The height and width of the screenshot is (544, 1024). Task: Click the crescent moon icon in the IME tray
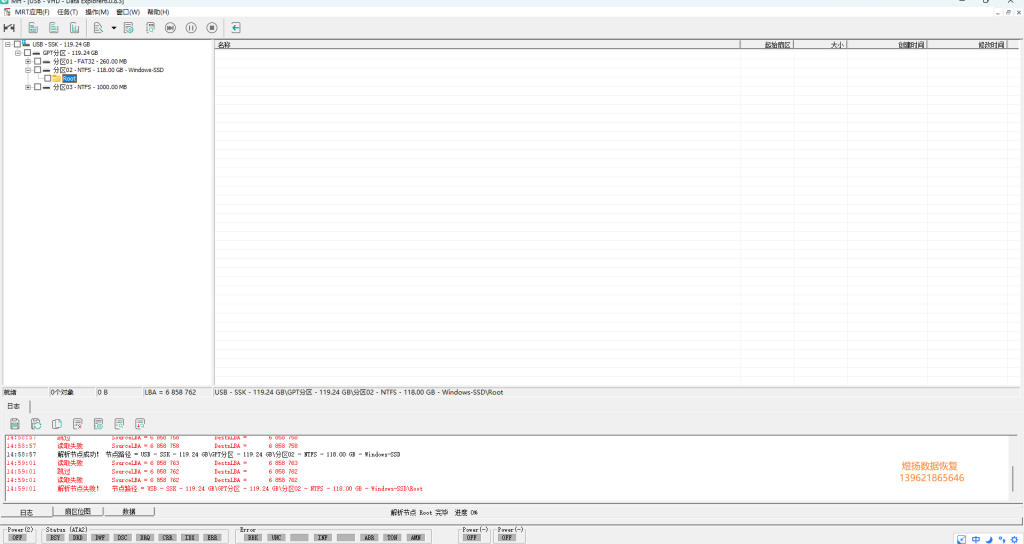click(989, 539)
